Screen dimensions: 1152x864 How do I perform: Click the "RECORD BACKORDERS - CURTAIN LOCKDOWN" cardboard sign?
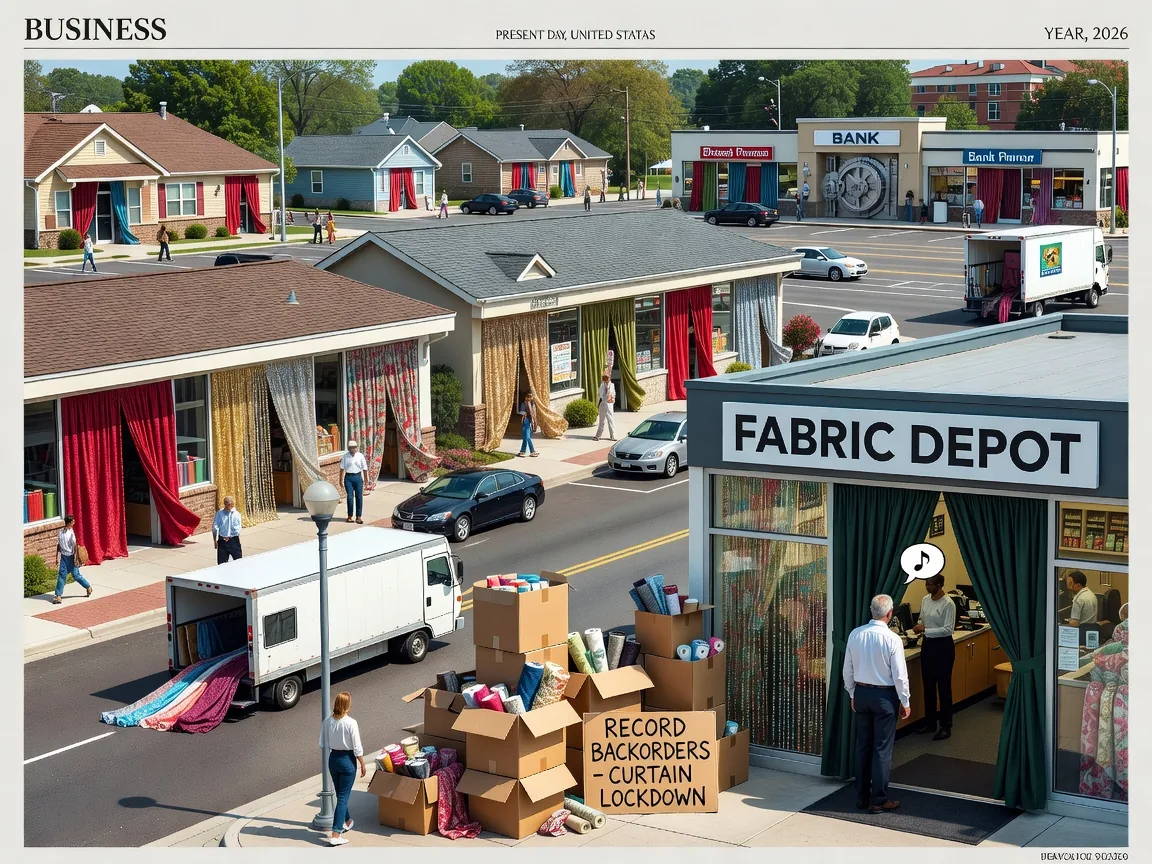[x=650, y=762]
